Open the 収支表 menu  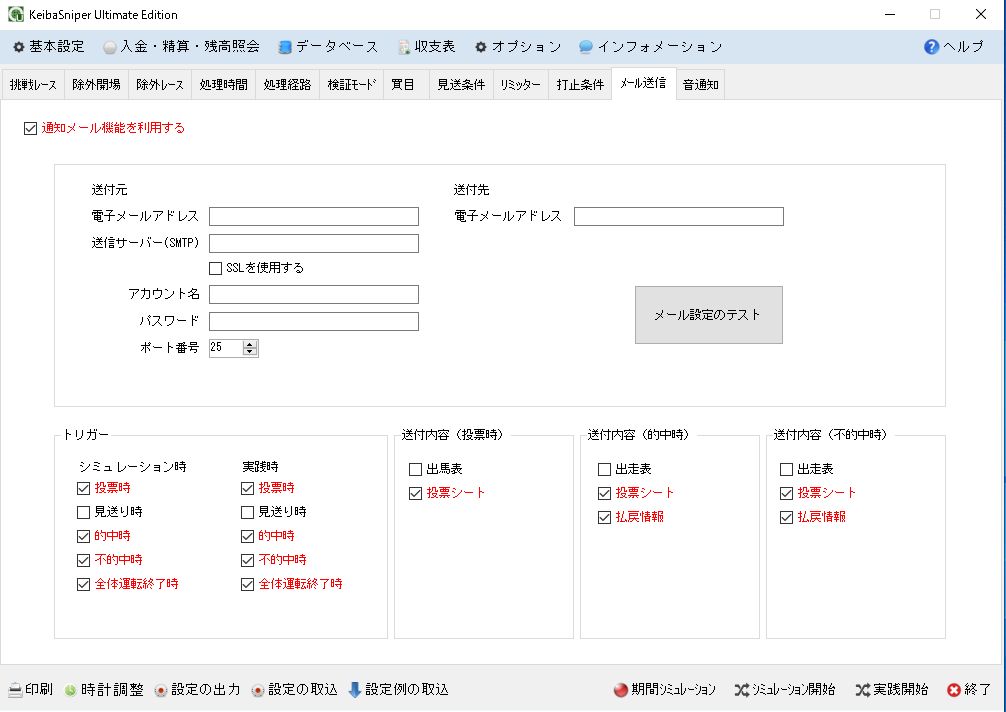pos(427,47)
